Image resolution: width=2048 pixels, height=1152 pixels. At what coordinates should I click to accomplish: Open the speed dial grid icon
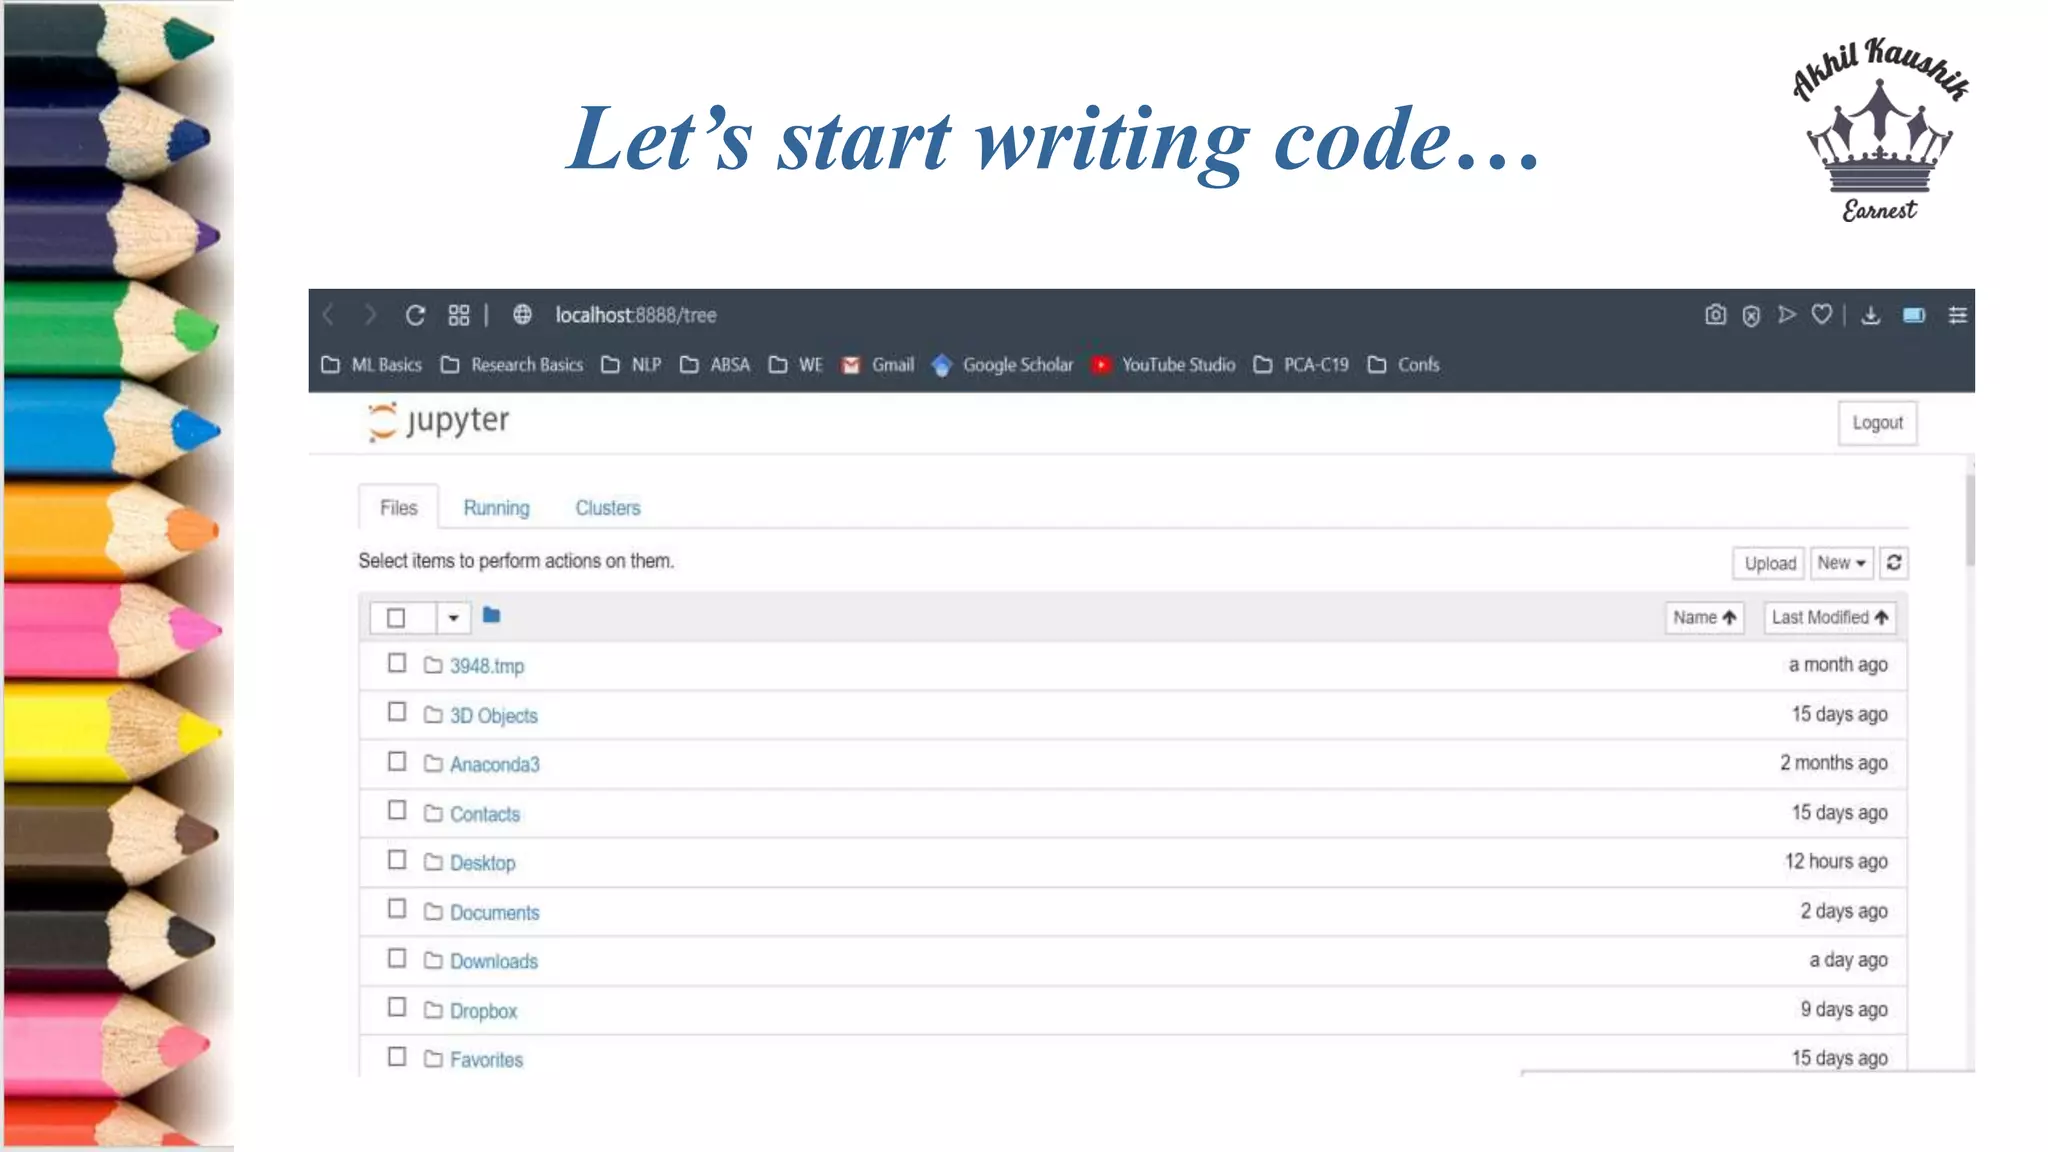tap(459, 315)
